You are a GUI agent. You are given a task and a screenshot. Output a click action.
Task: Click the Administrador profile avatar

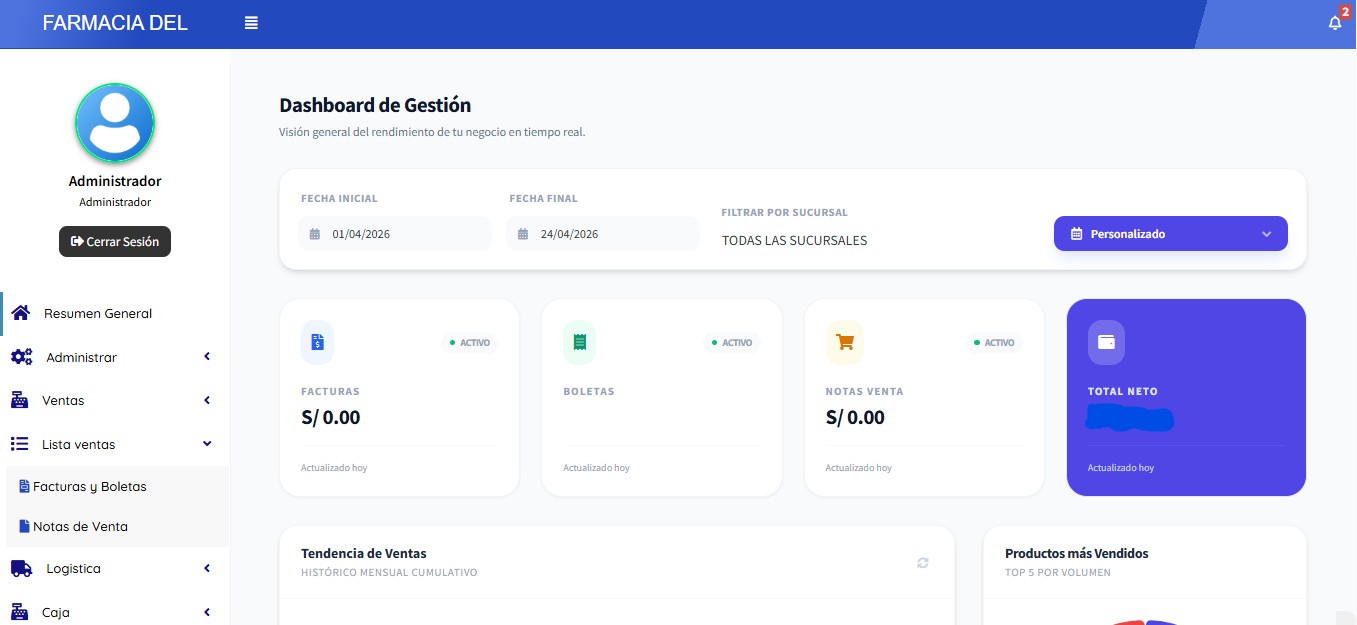click(115, 123)
